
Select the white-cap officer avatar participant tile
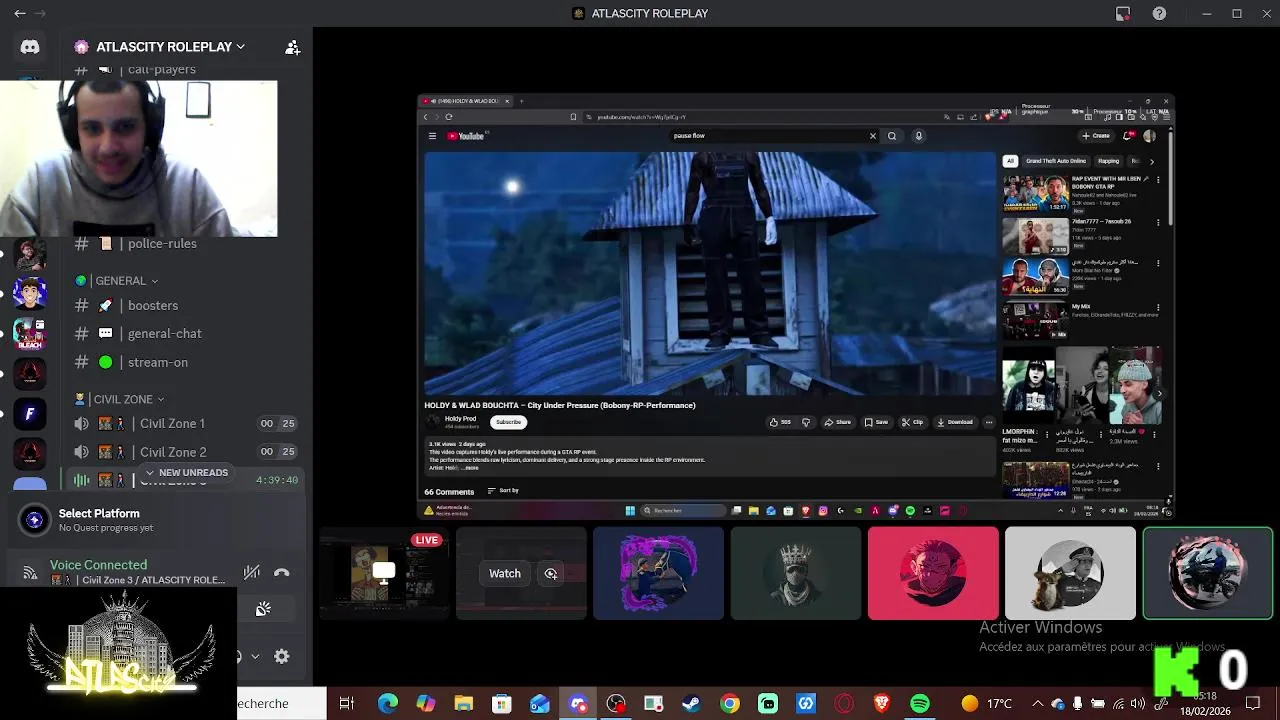[1070, 573]
